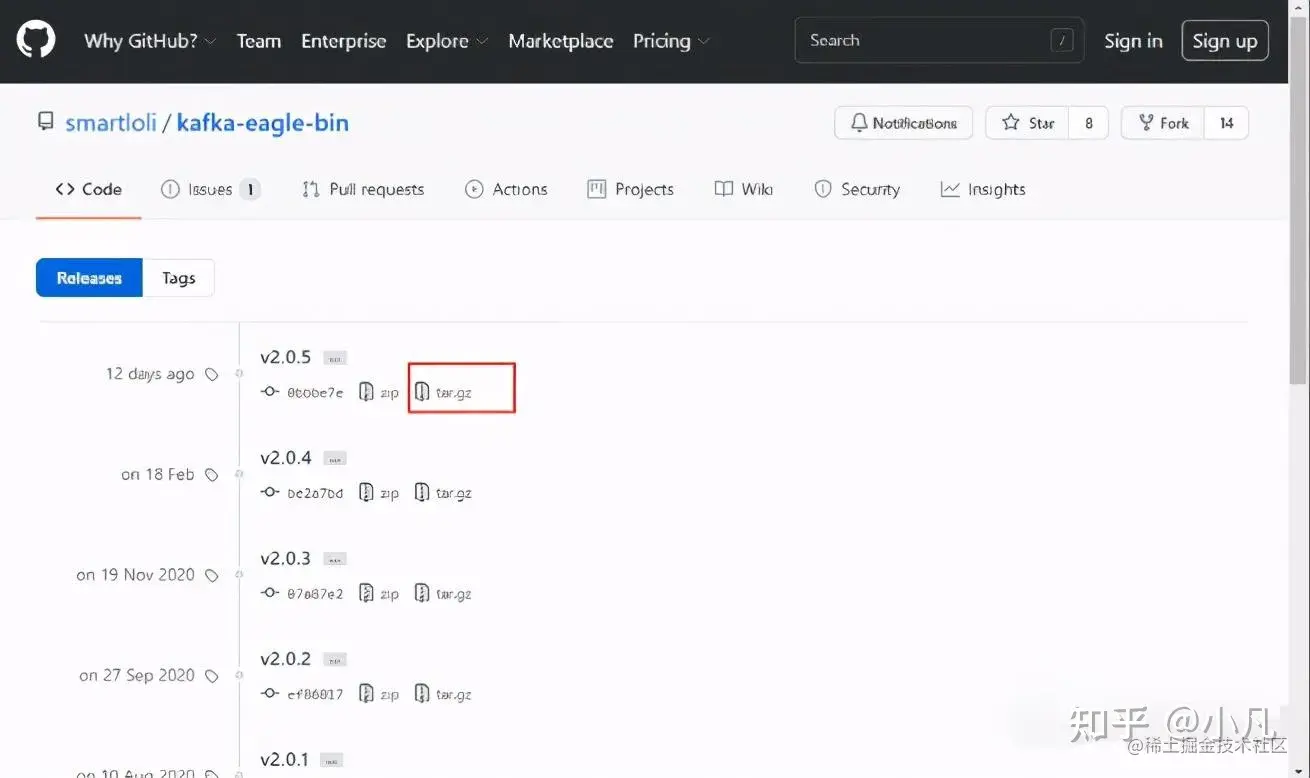Open the Projects tab
1310x778 pixels.
point(630,189)
